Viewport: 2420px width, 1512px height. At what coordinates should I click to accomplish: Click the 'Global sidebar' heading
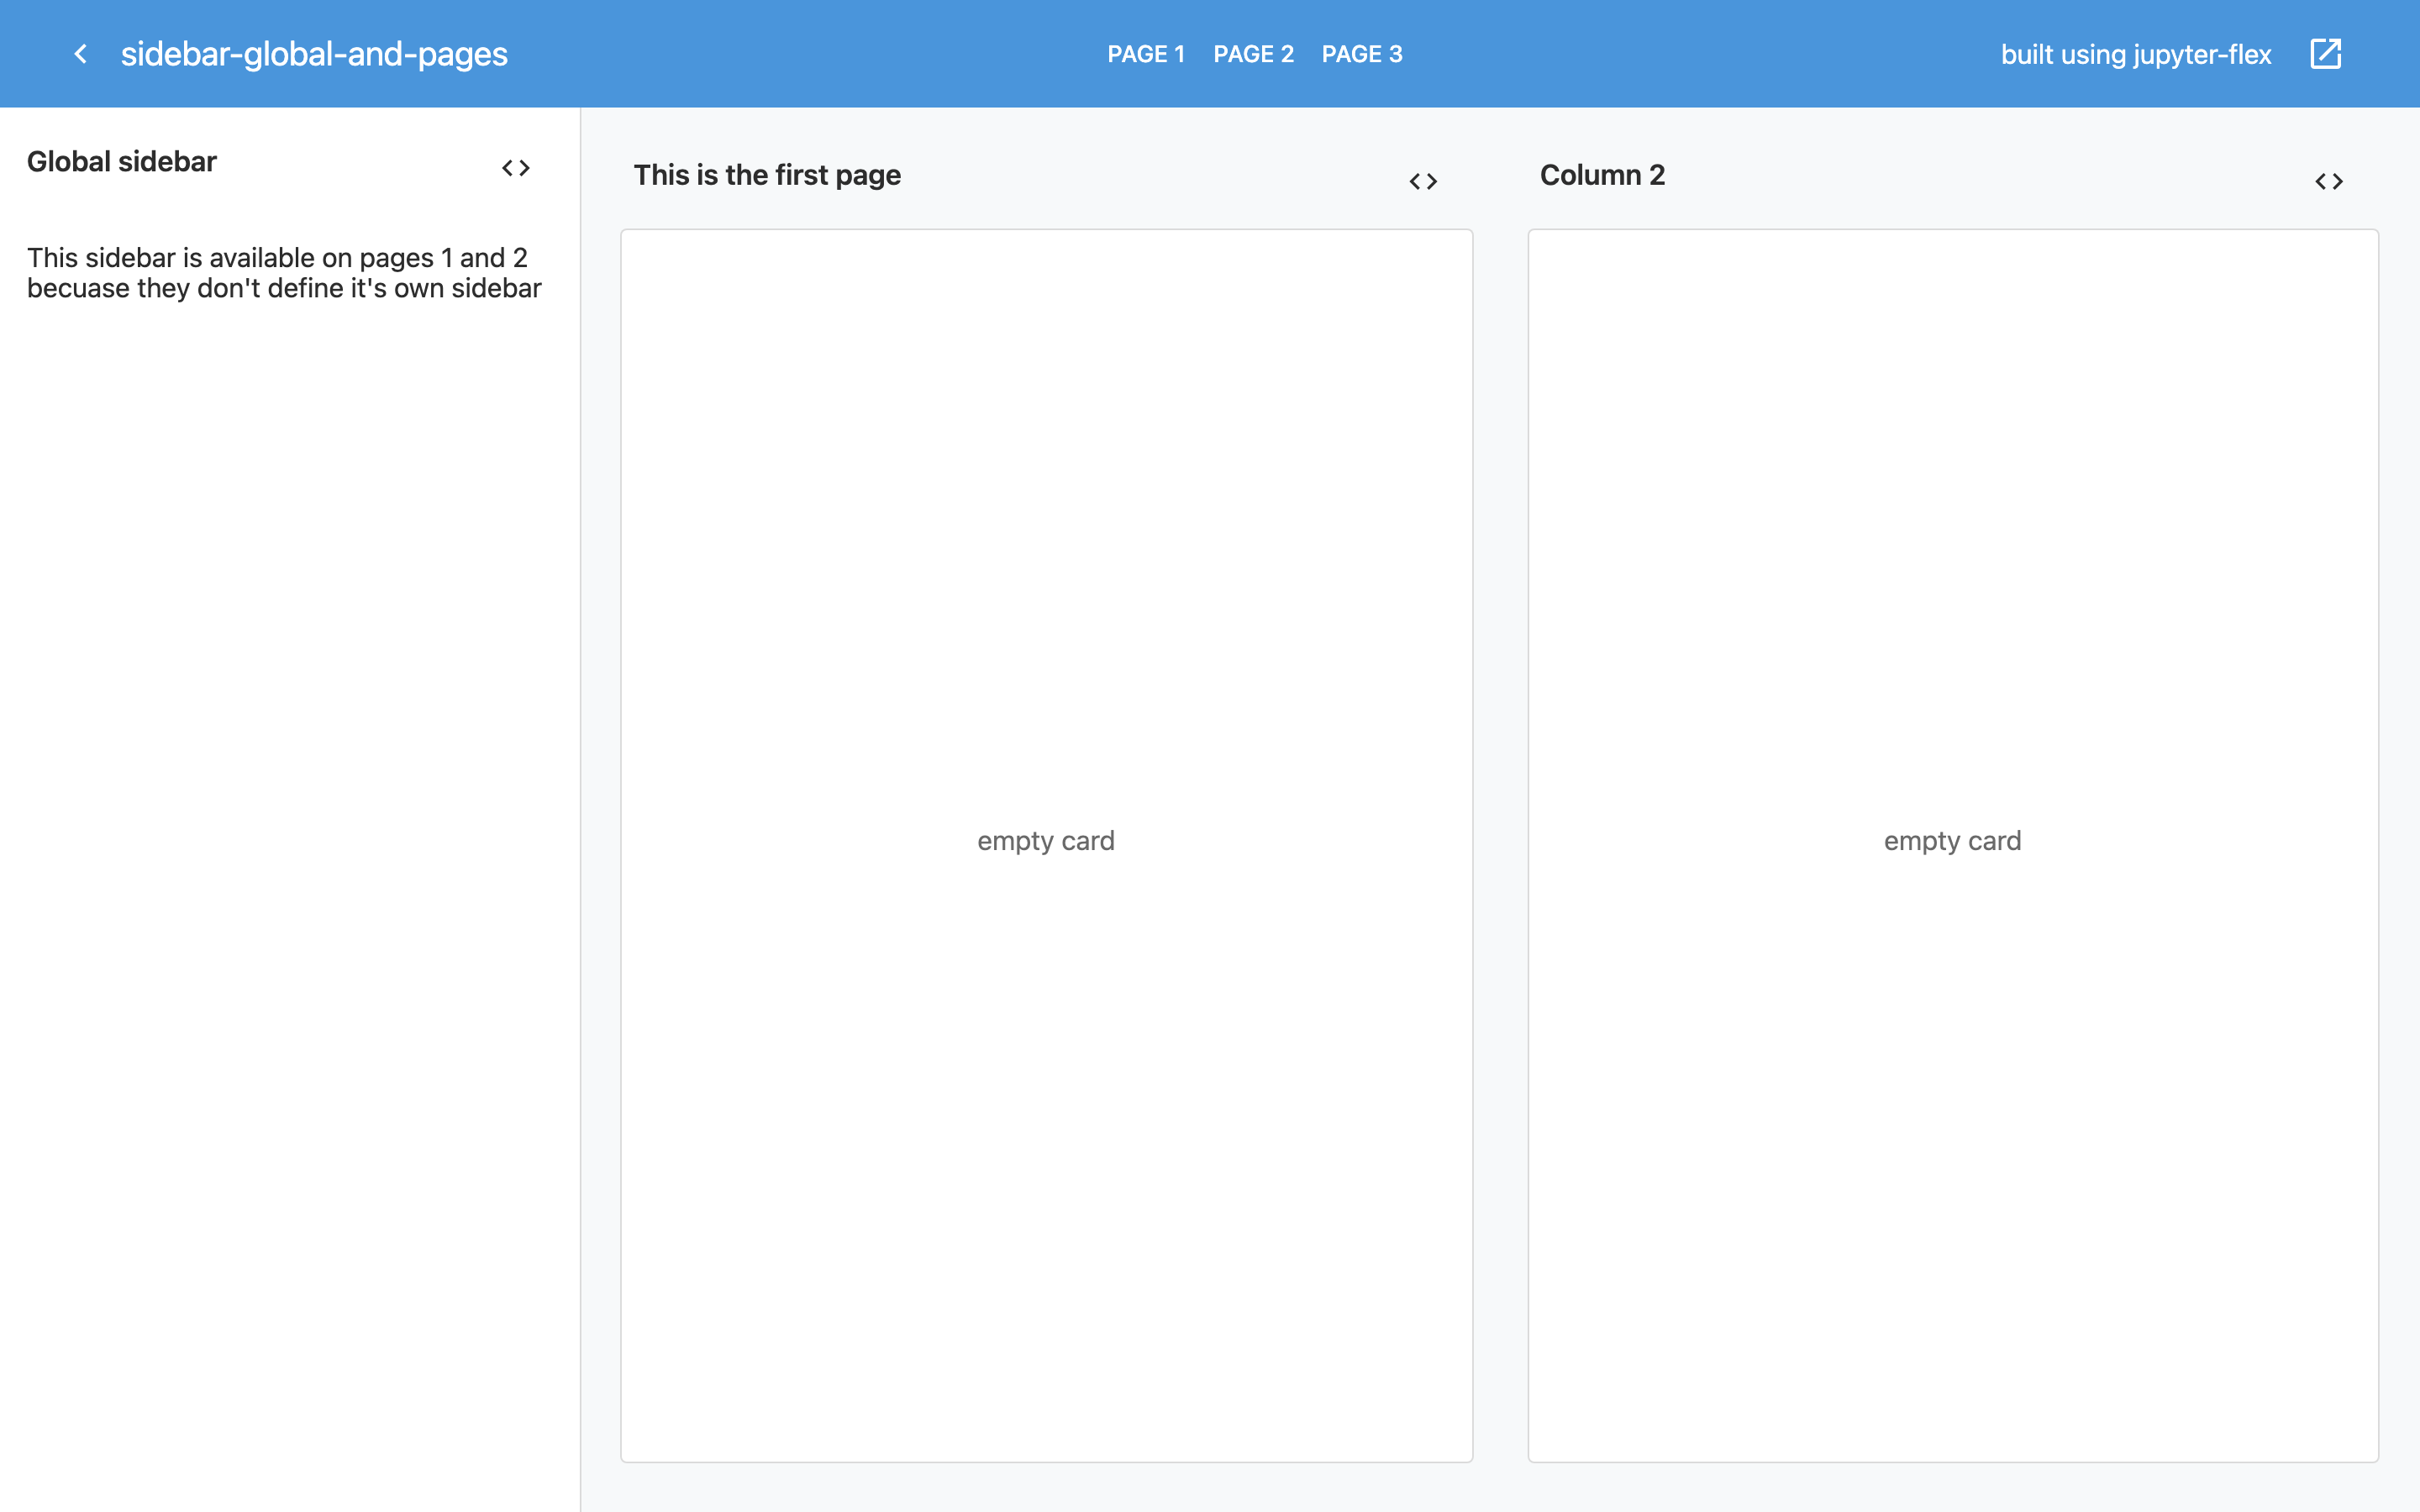click(x=122, y=161)
